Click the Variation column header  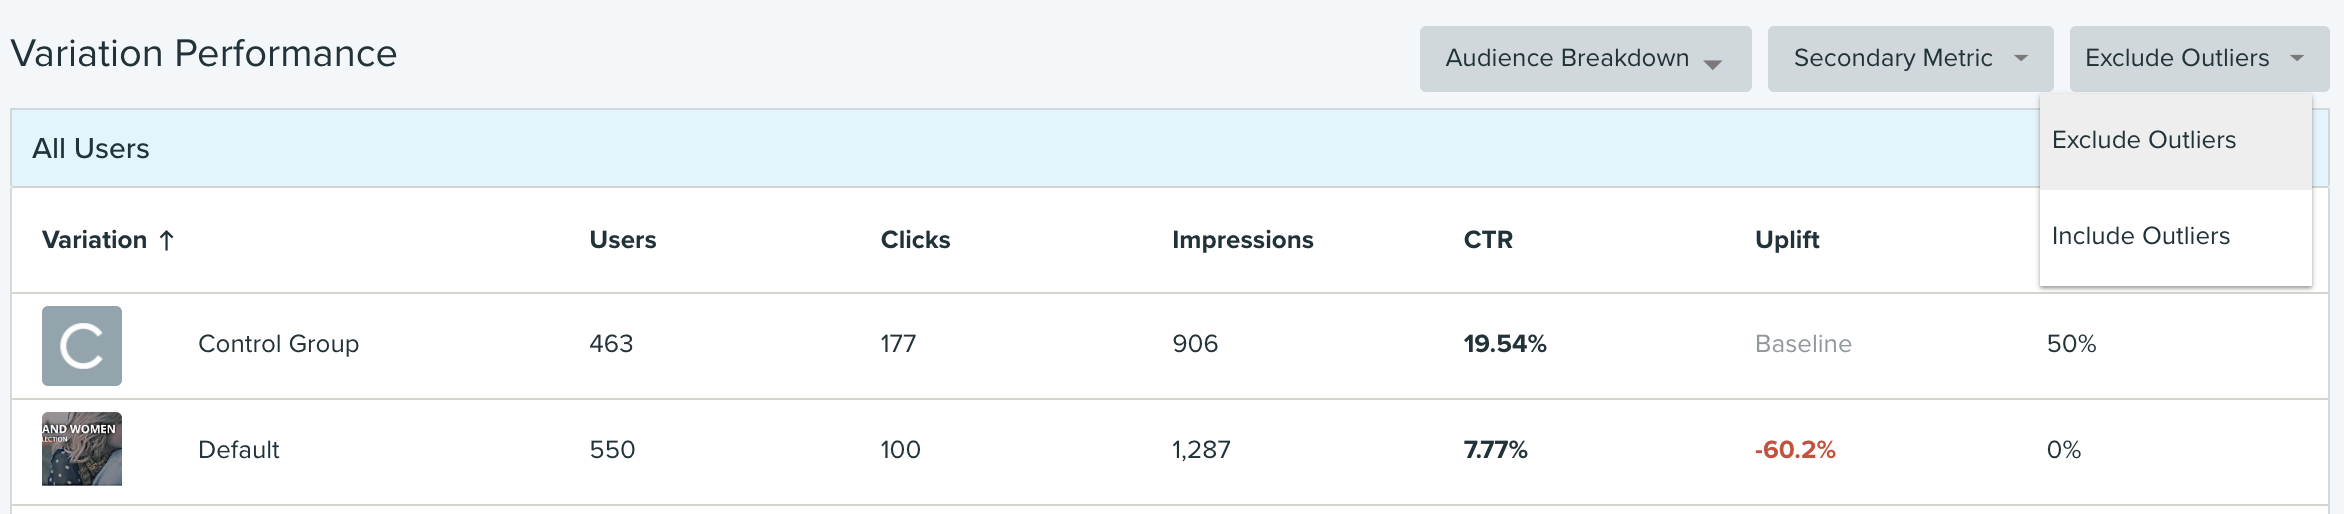[x=95, y=240]
